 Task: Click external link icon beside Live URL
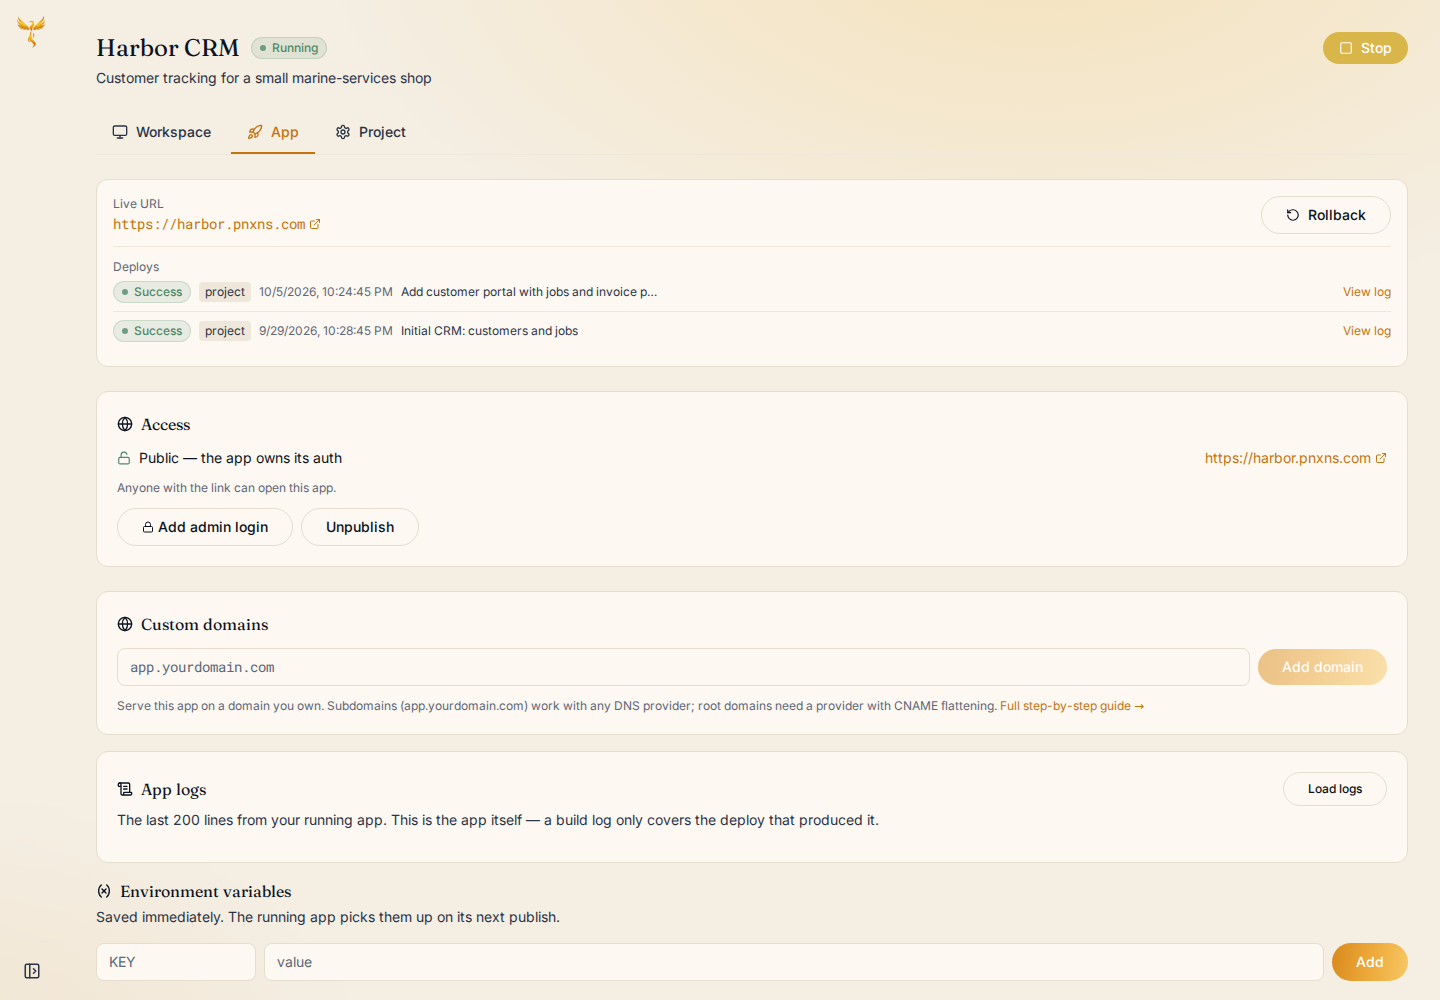click(x=315, y=224)
